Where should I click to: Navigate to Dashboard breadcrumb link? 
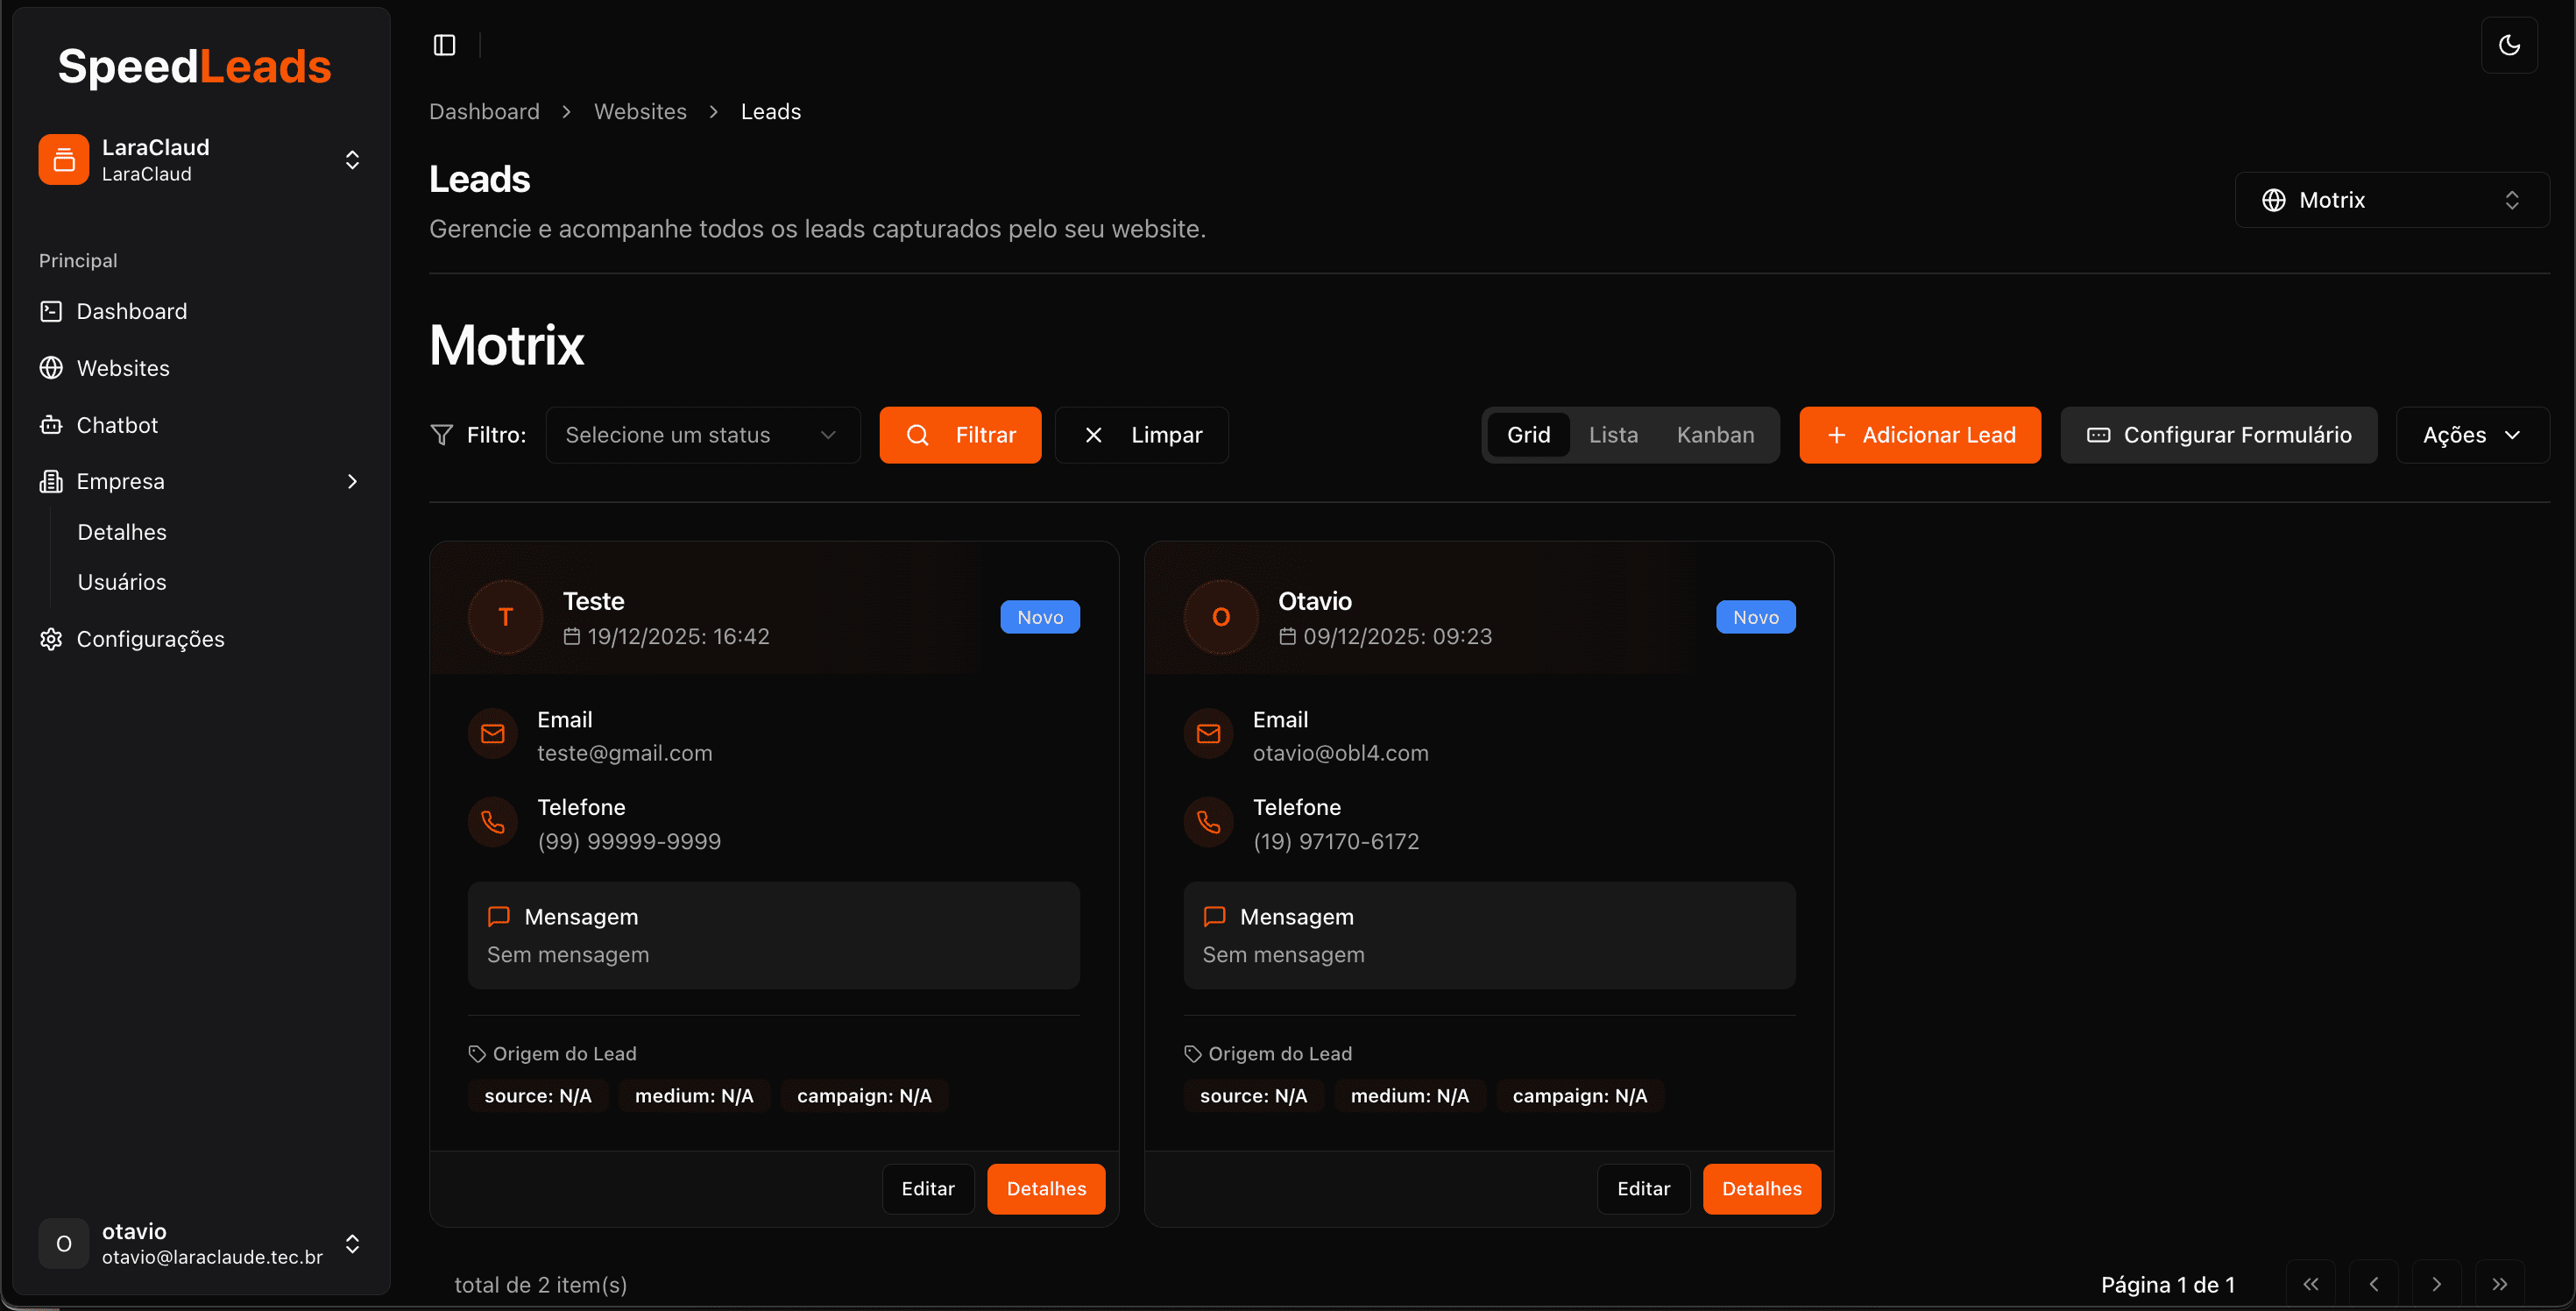tap(484, 112)
